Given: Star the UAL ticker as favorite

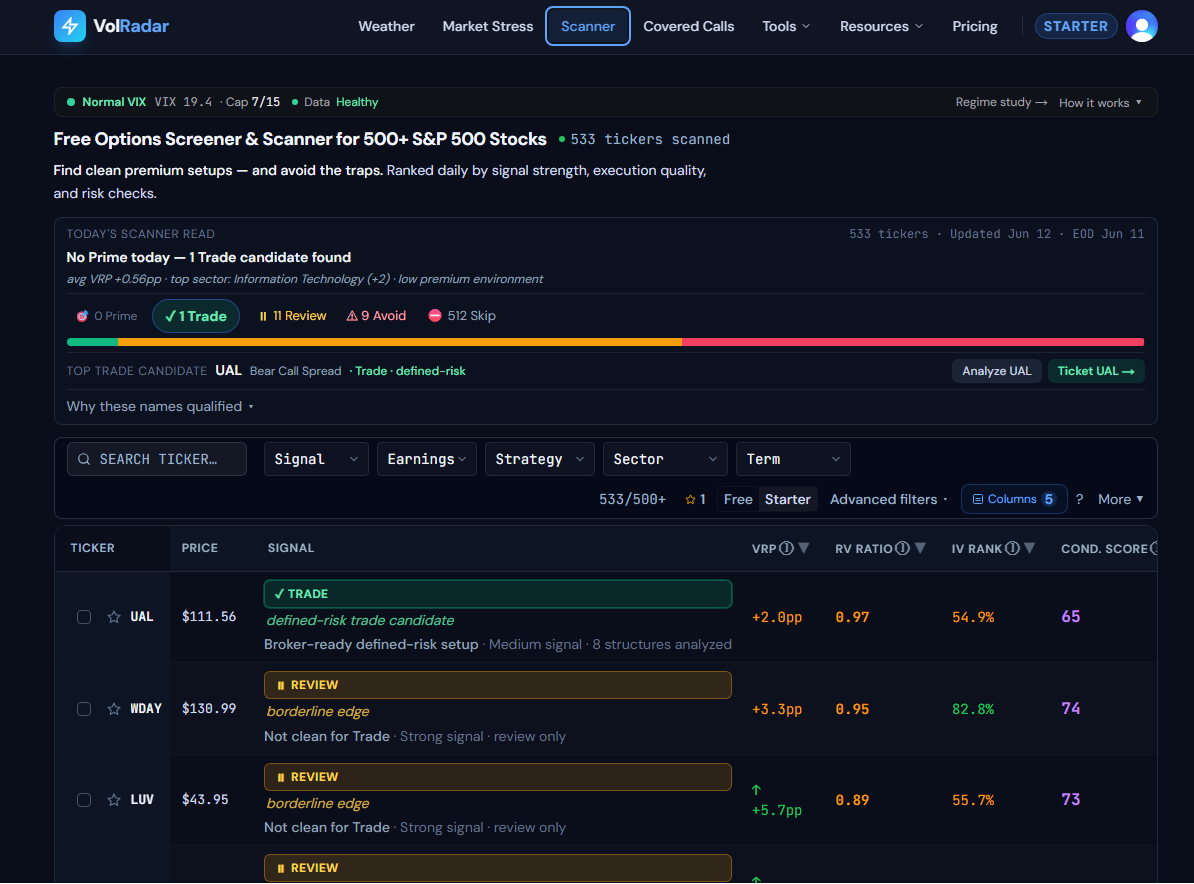Looking at the screenshot, I should (113, 617).
